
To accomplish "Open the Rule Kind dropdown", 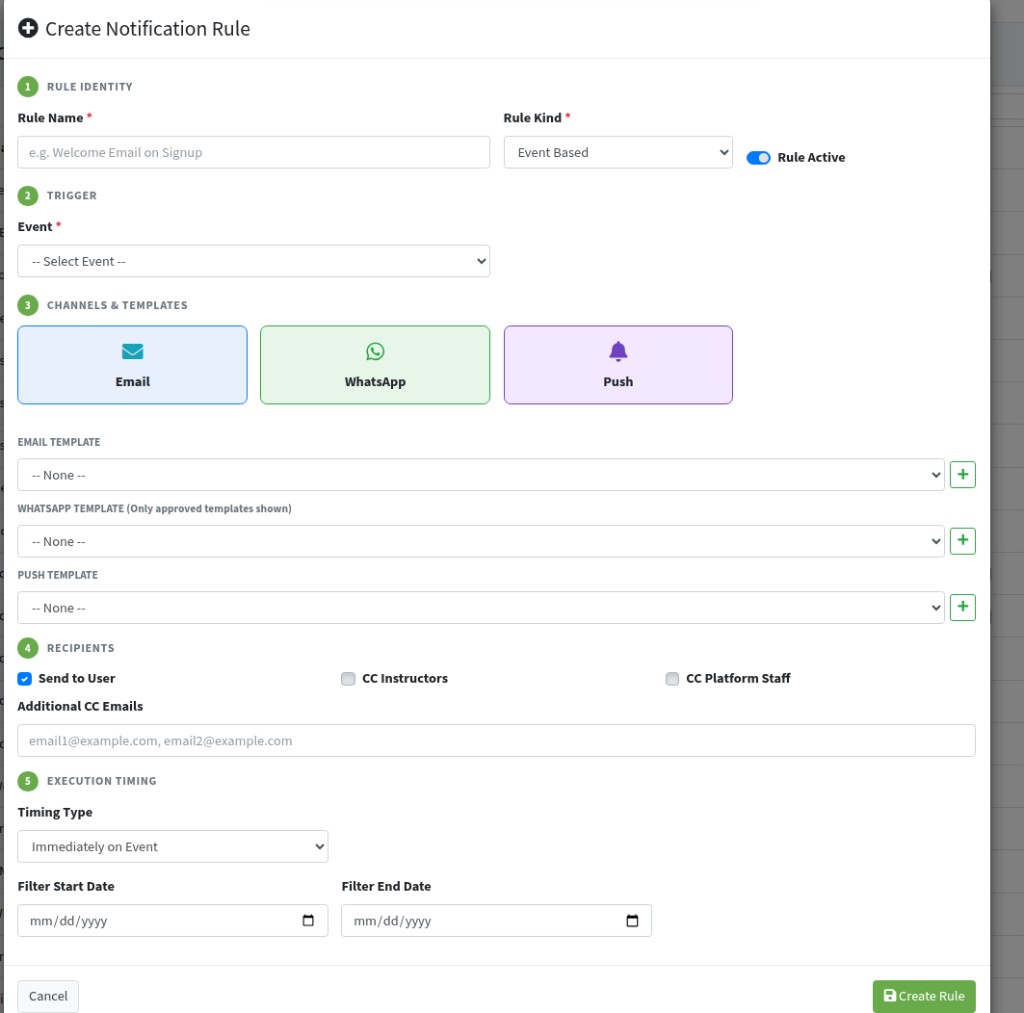I will point(618,152).
